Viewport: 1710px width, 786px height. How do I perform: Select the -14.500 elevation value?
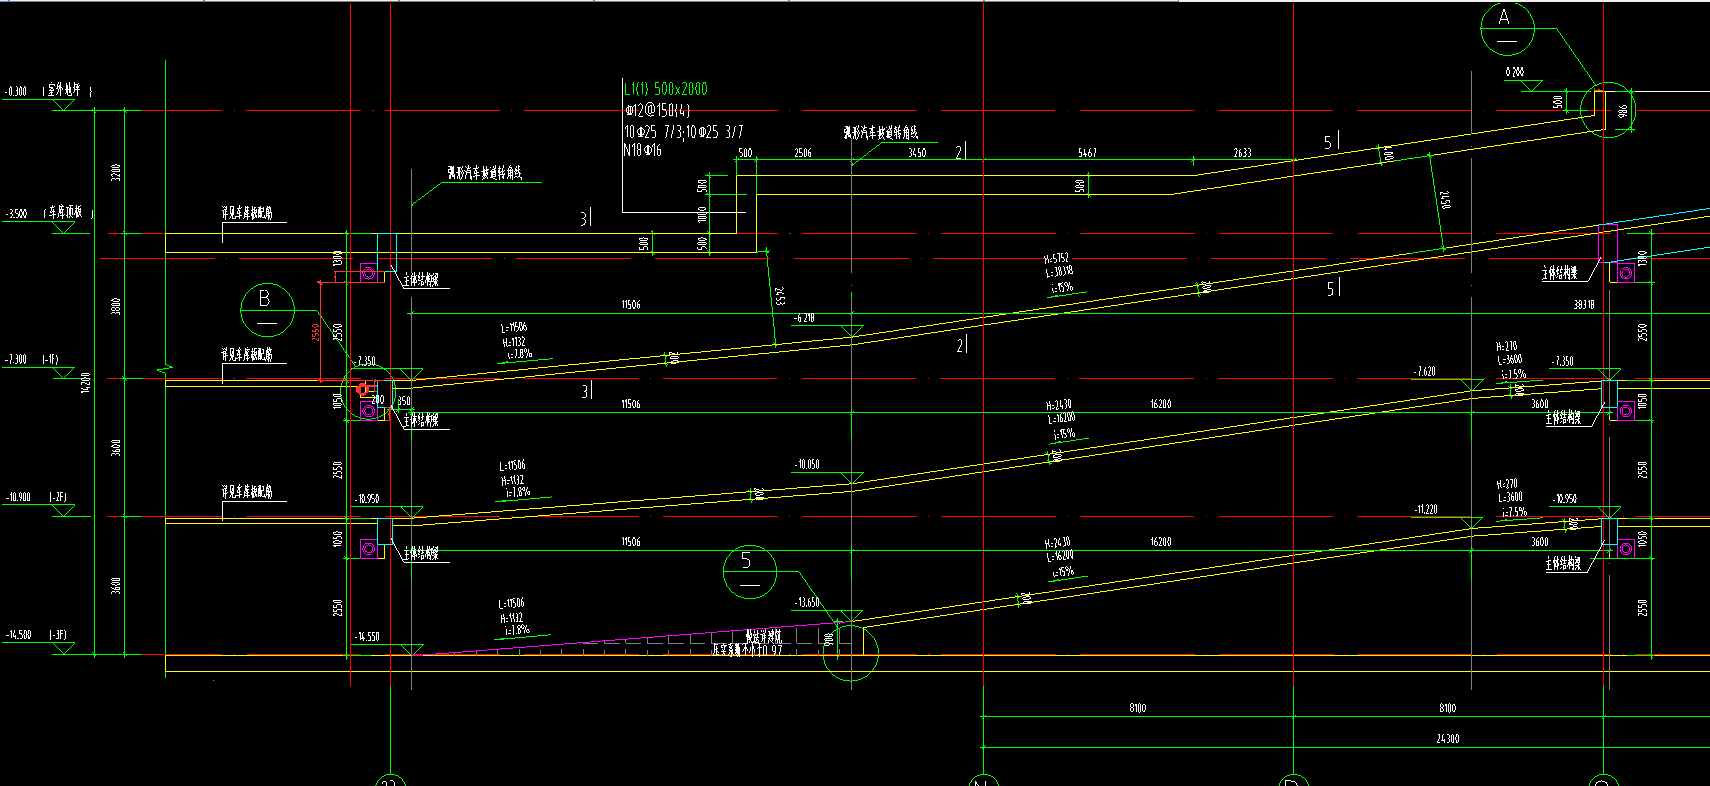click(x=18, y=635)
